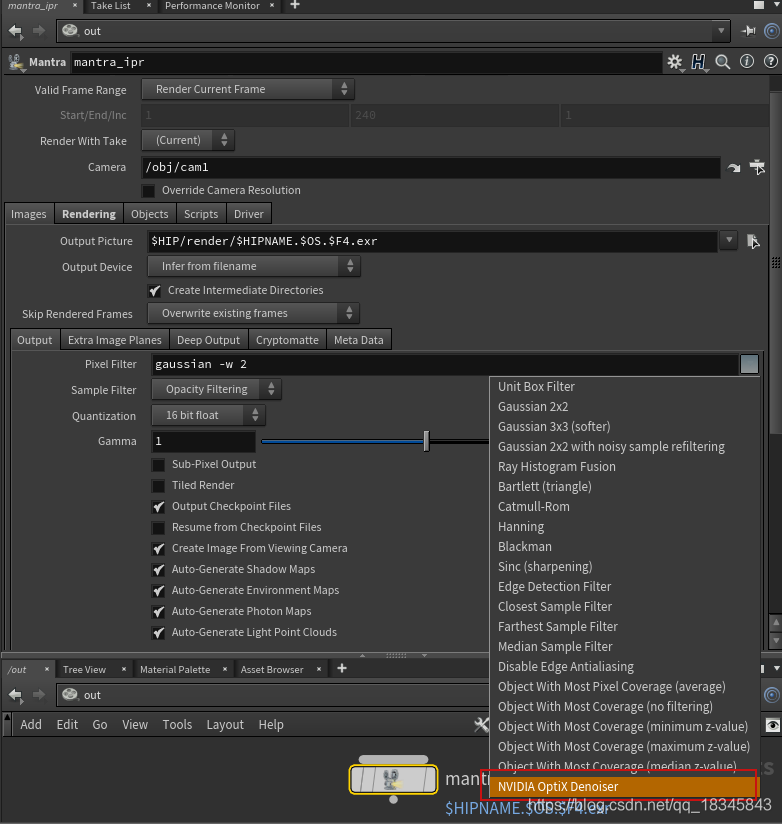This screenshot has width=782, height=824.
Task: Click the jump to camera arrow icon
Action: [733, 168]
